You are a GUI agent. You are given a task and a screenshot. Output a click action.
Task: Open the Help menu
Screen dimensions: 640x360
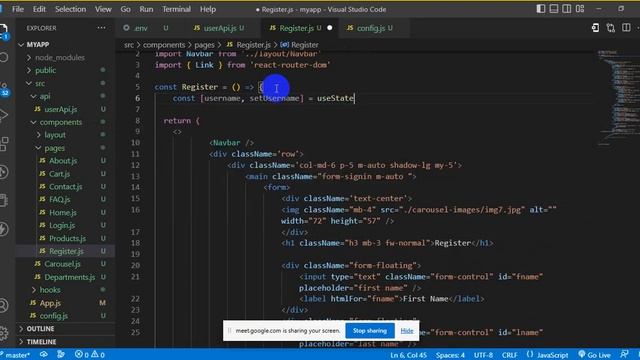[208, 9]
